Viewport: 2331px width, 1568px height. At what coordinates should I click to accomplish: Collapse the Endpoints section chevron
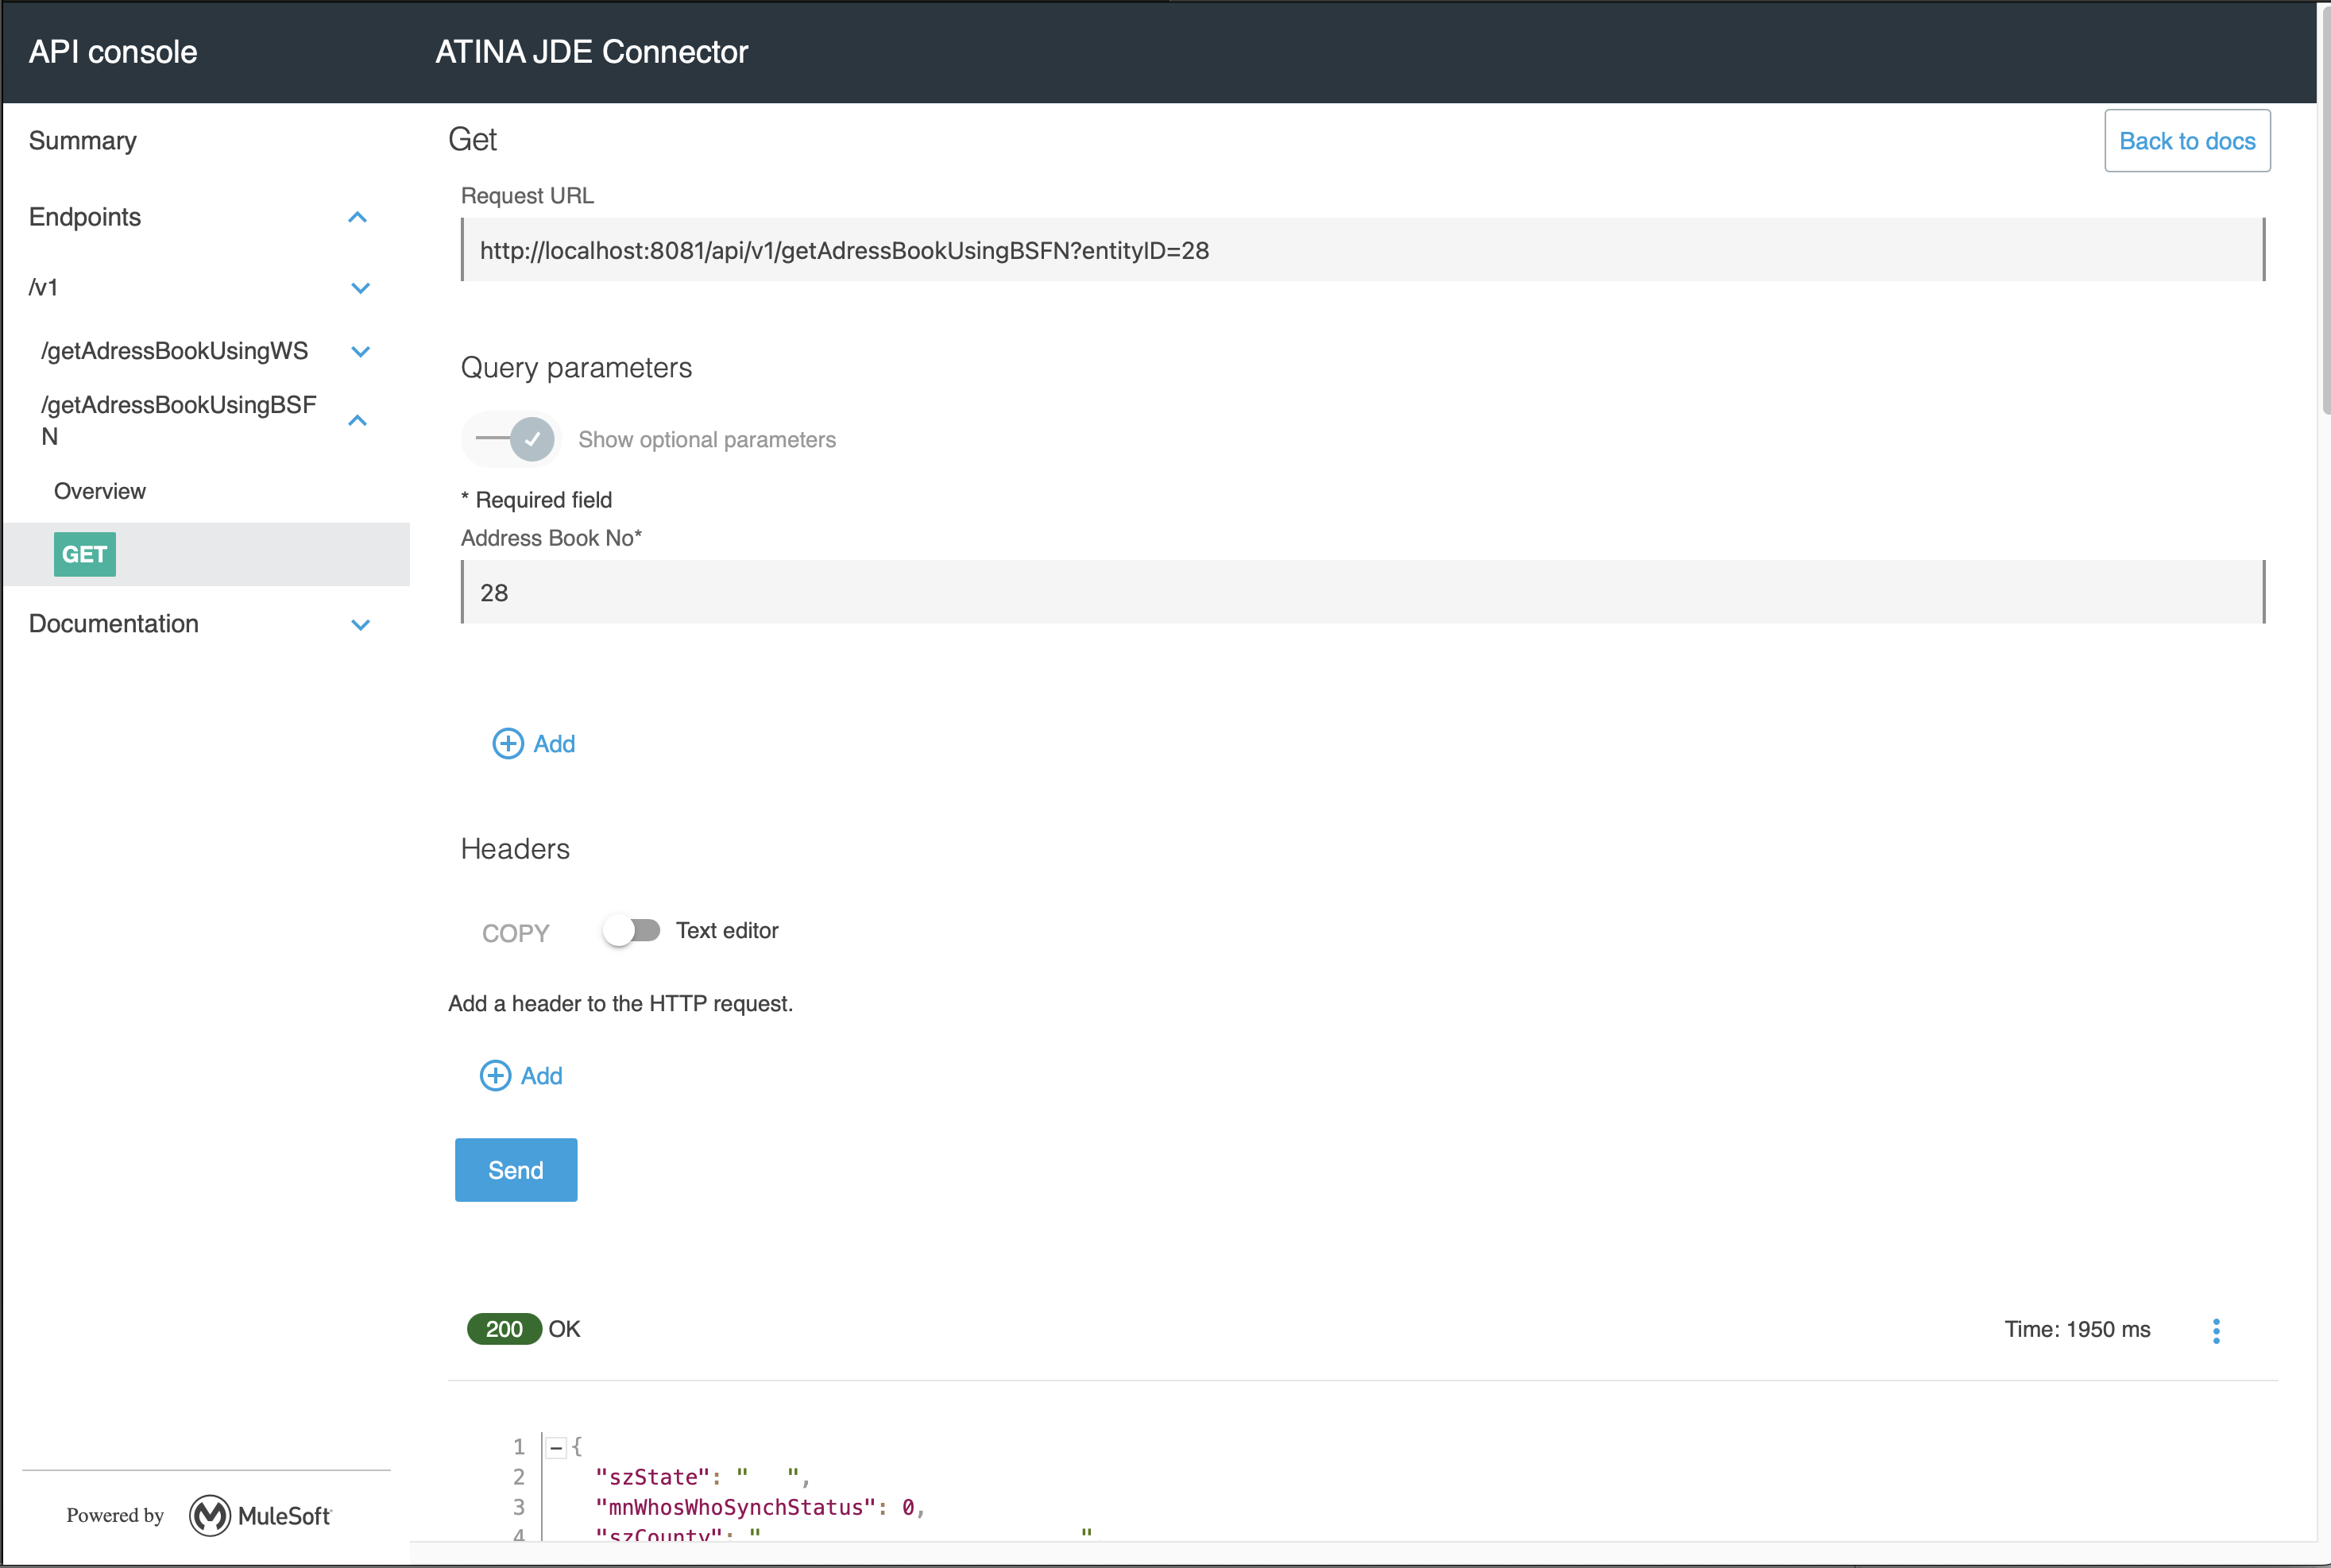(357, 217)
